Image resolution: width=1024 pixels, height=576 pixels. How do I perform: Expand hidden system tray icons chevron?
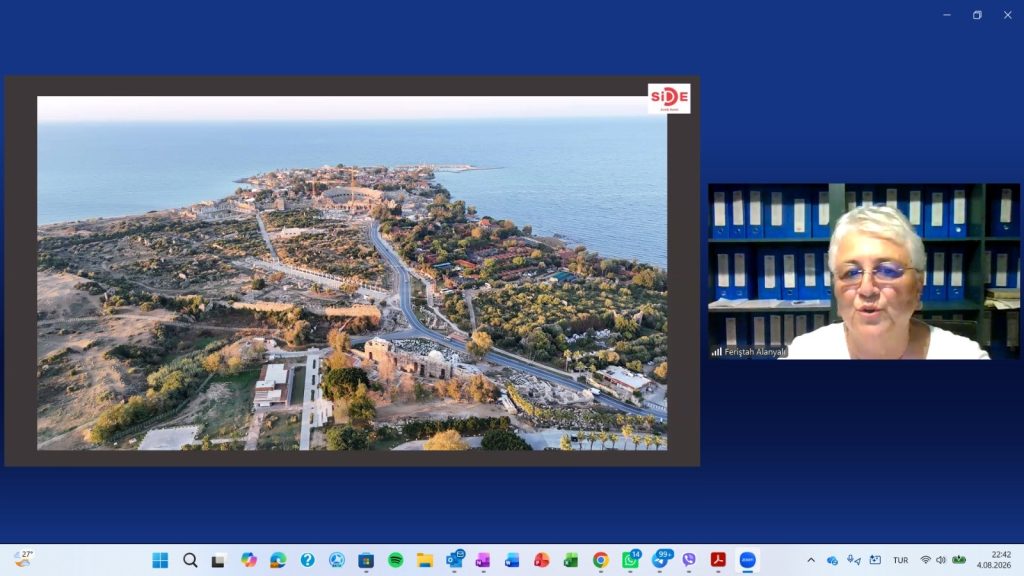[811, 560]
